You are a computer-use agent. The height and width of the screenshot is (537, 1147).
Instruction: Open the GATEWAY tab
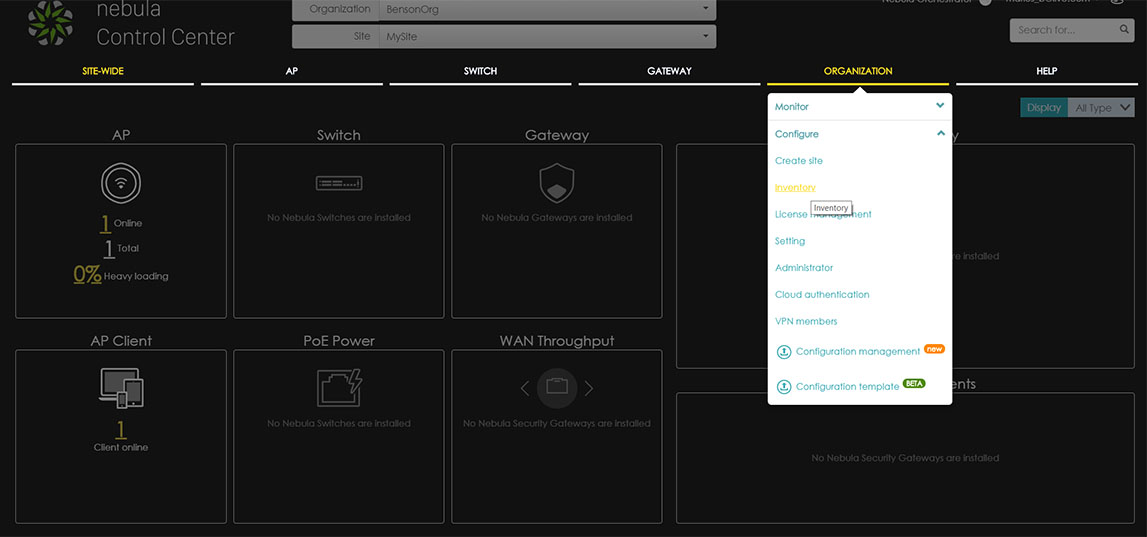click(x=669, y=72)
